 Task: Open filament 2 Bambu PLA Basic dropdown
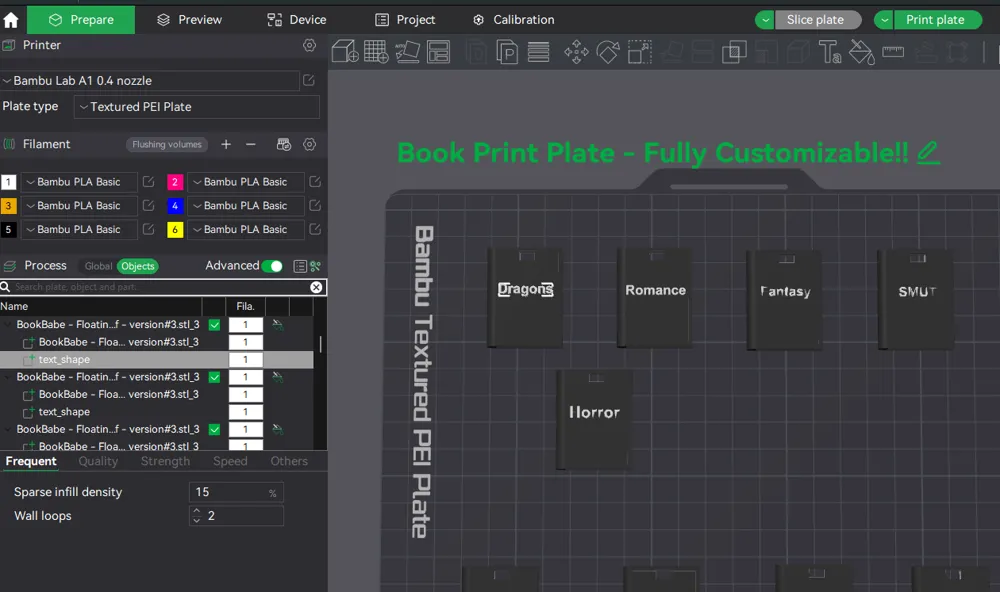246,182
